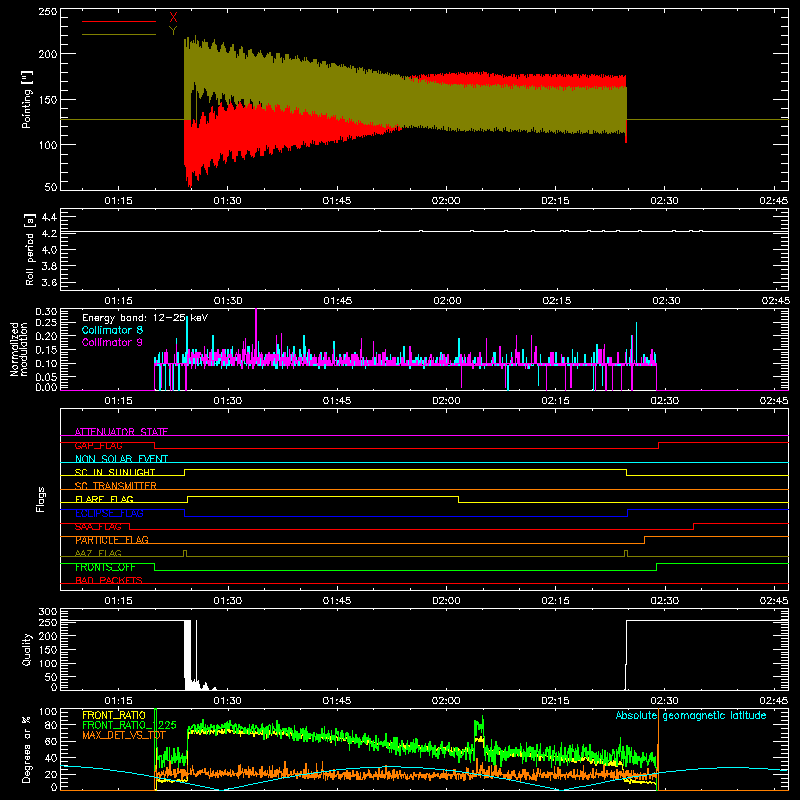Select the FRONTS_OFF flag label
This screenshot has width=800, height=800.
tap(105, 567)
